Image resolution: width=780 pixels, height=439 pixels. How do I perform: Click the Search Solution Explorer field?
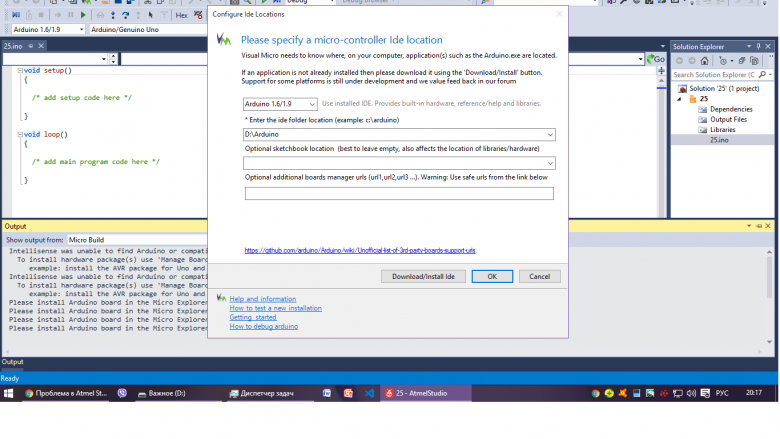[714, 75]
